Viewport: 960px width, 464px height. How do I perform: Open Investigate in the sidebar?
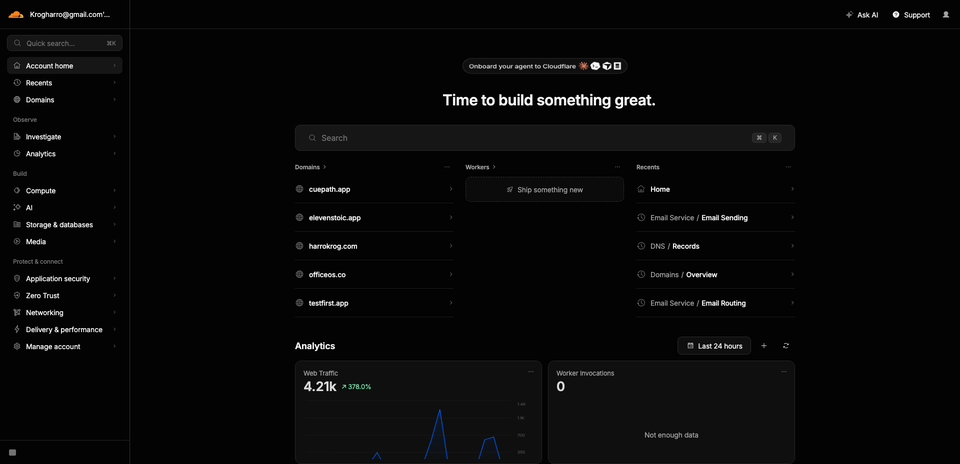point(65,137)
